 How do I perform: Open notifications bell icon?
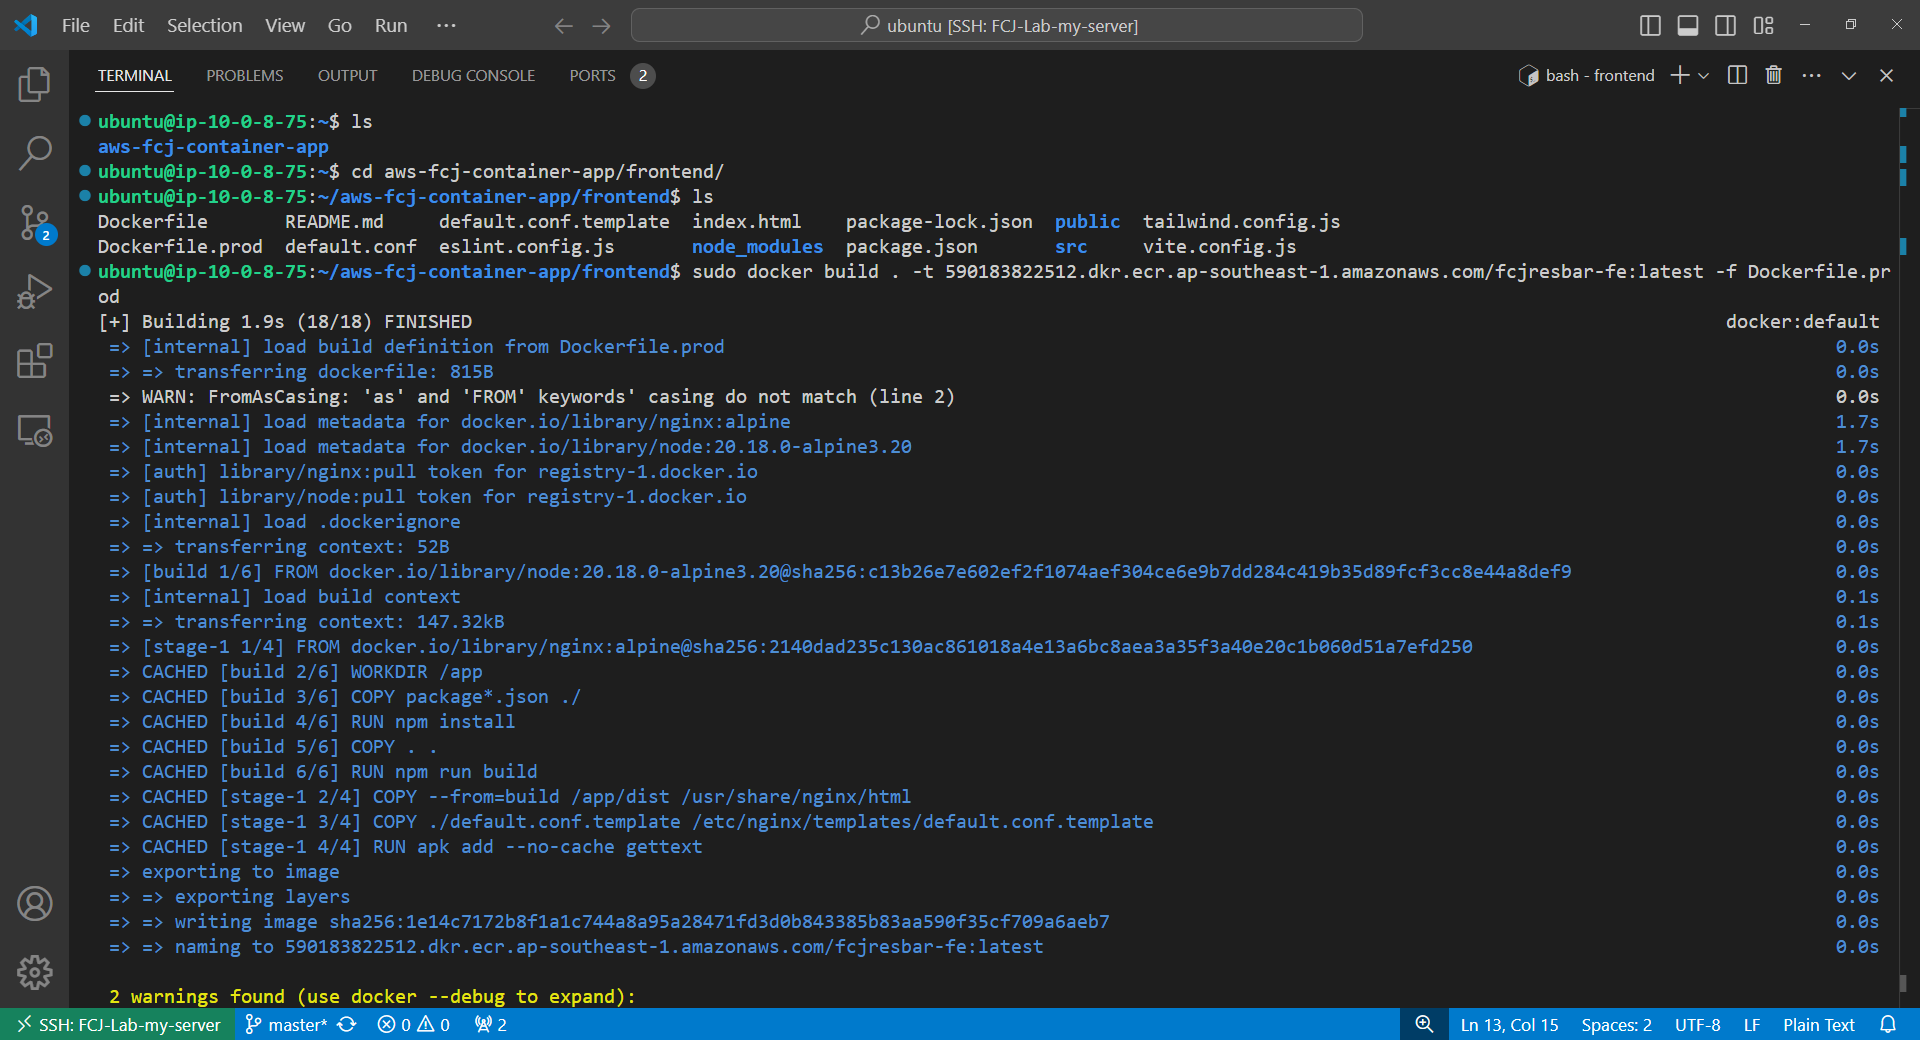tap(1888, 1025)
